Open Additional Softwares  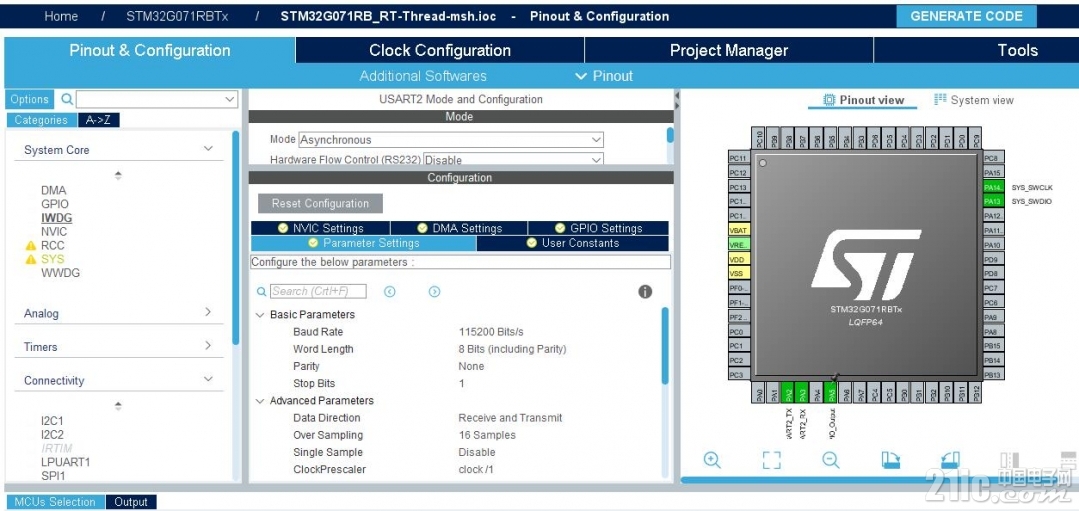[423, 76]
